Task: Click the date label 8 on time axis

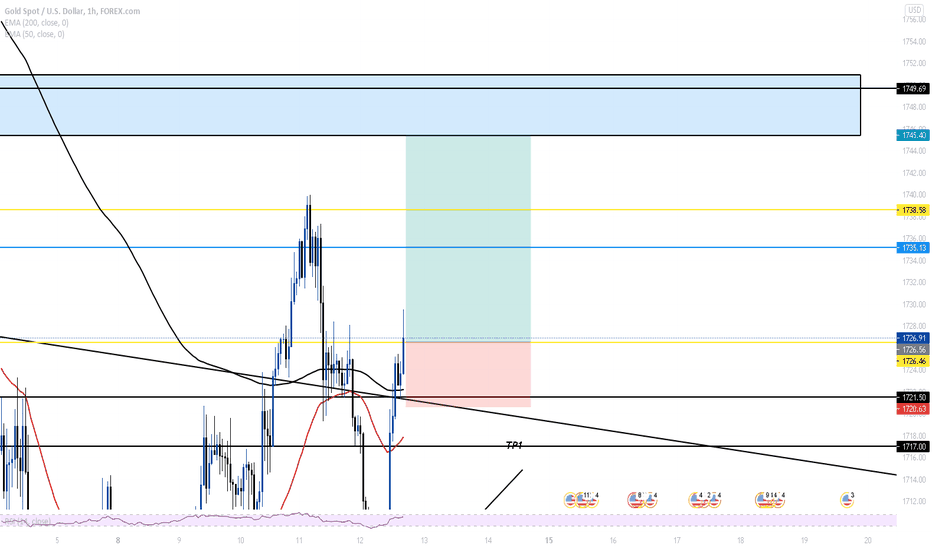Action: pyautogui.click(x=118, y=540)
